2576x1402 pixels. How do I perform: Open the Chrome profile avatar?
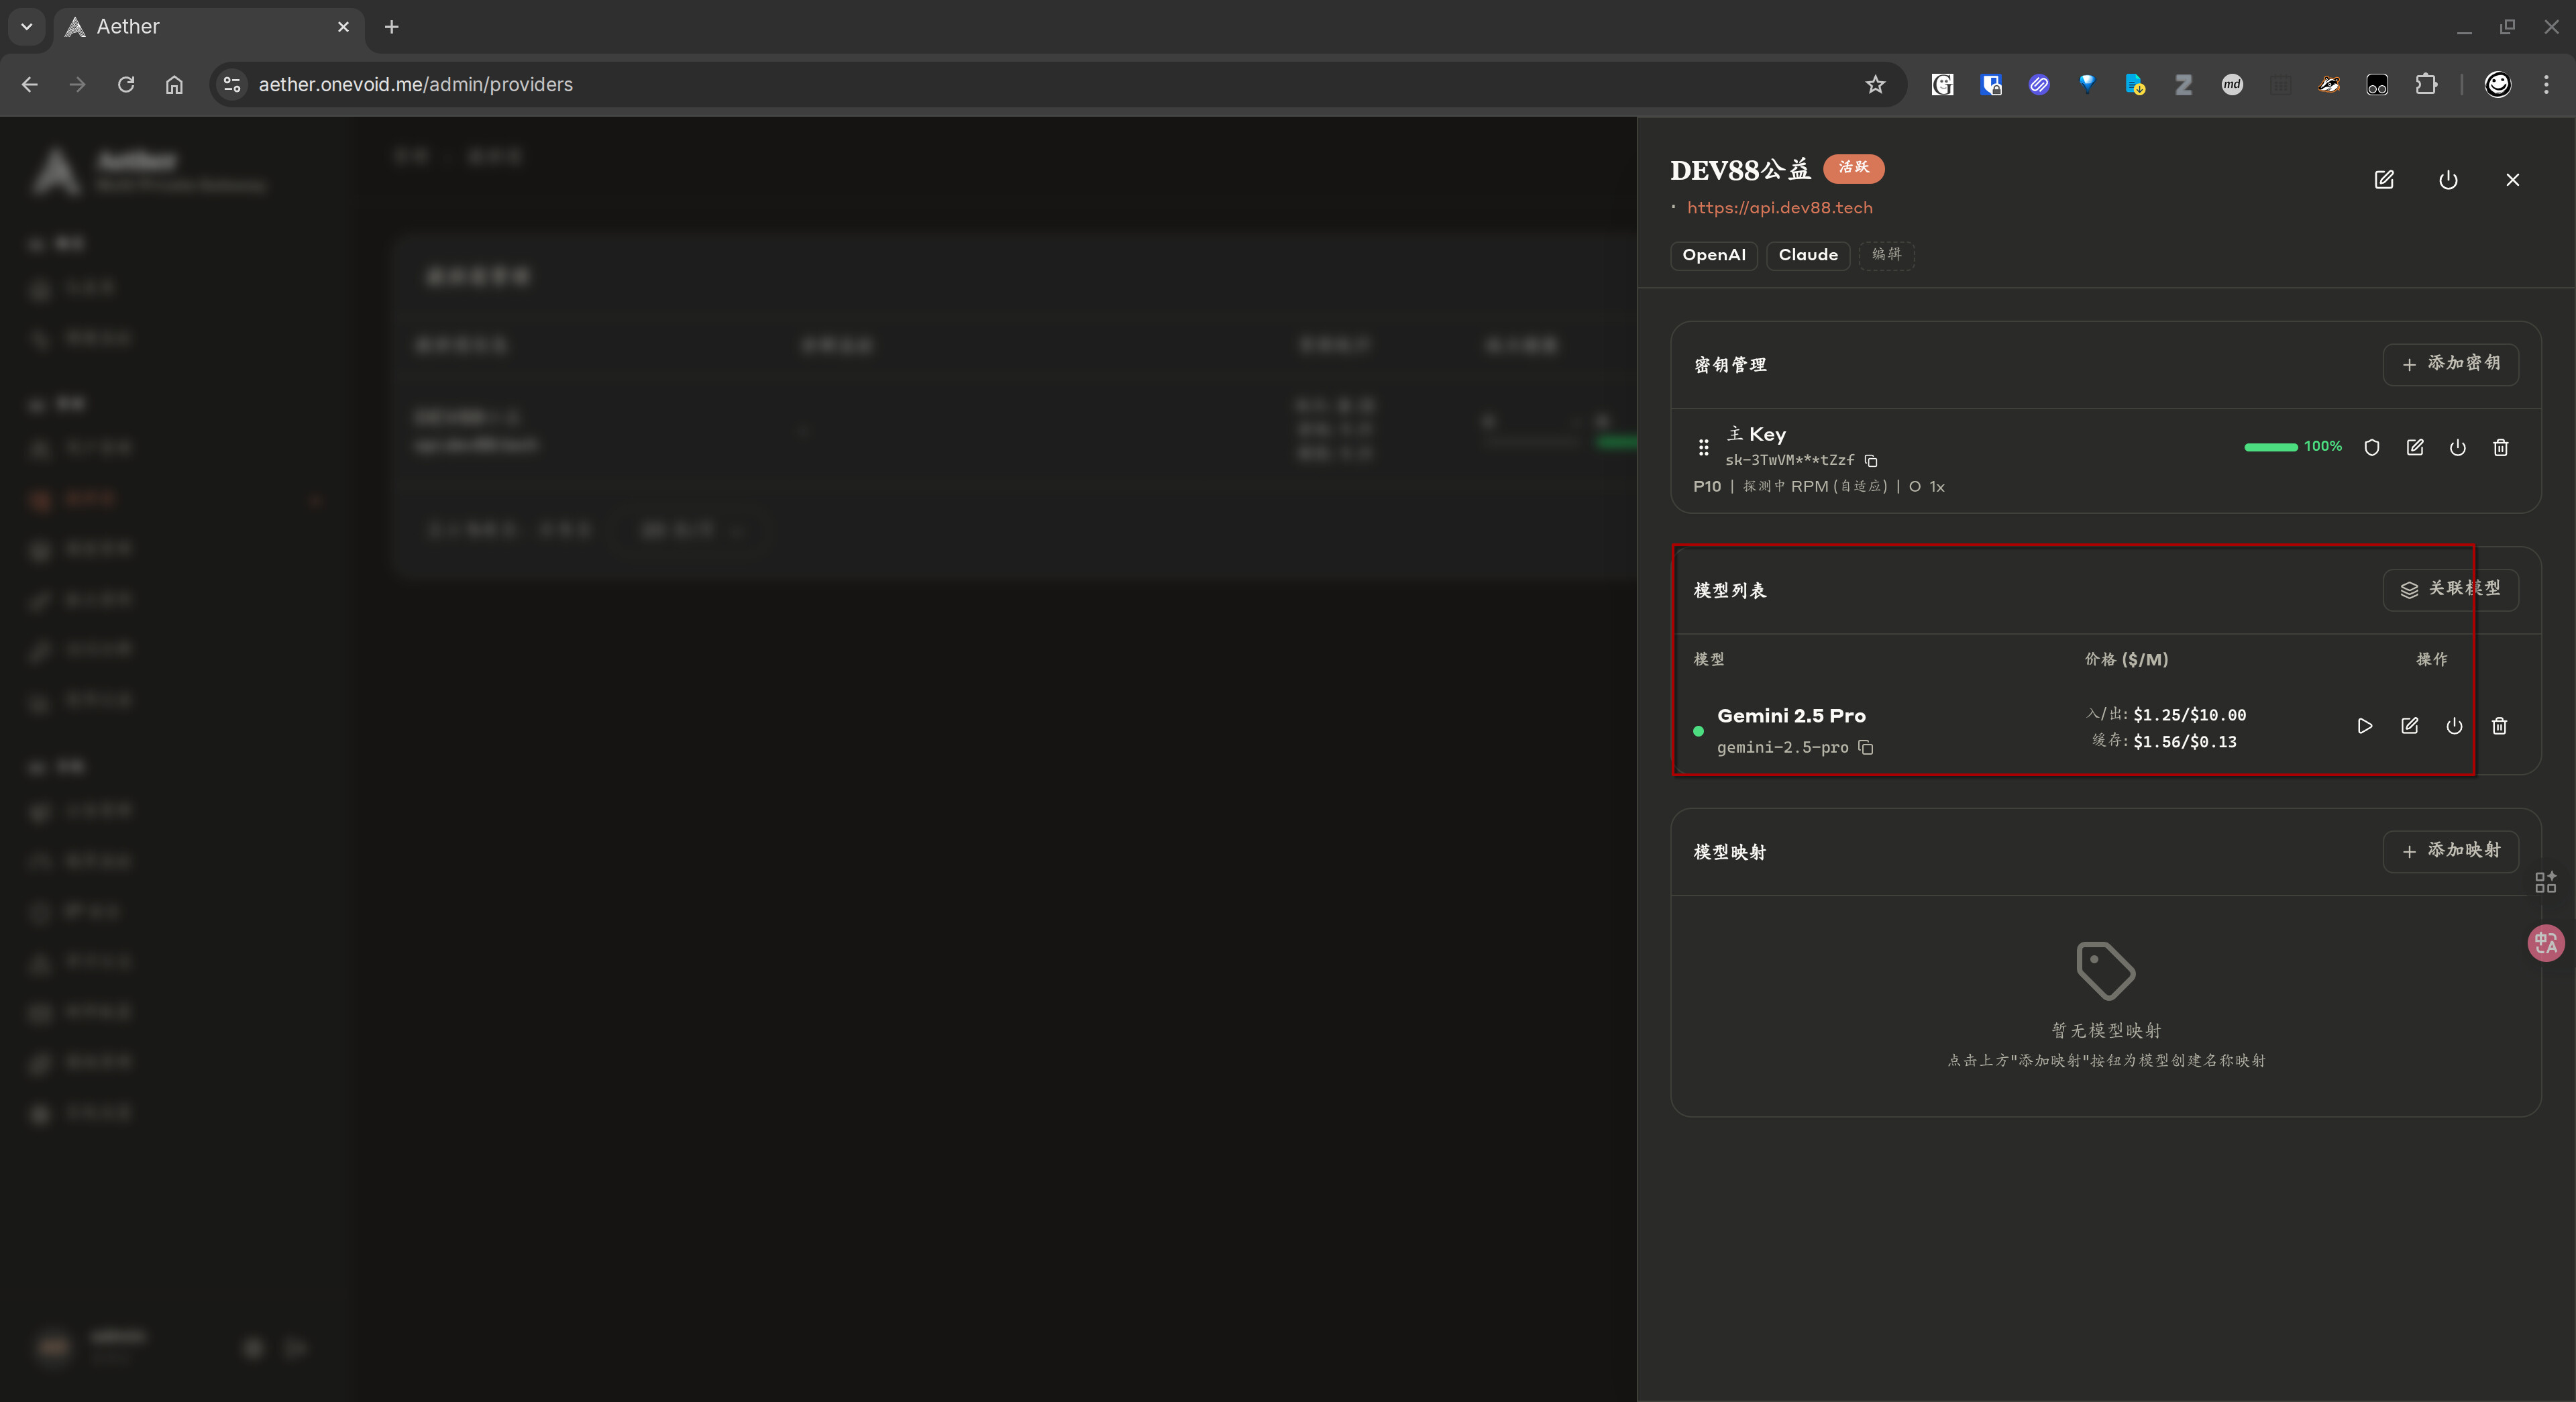pyautogui.click(x=2497, y=85)
